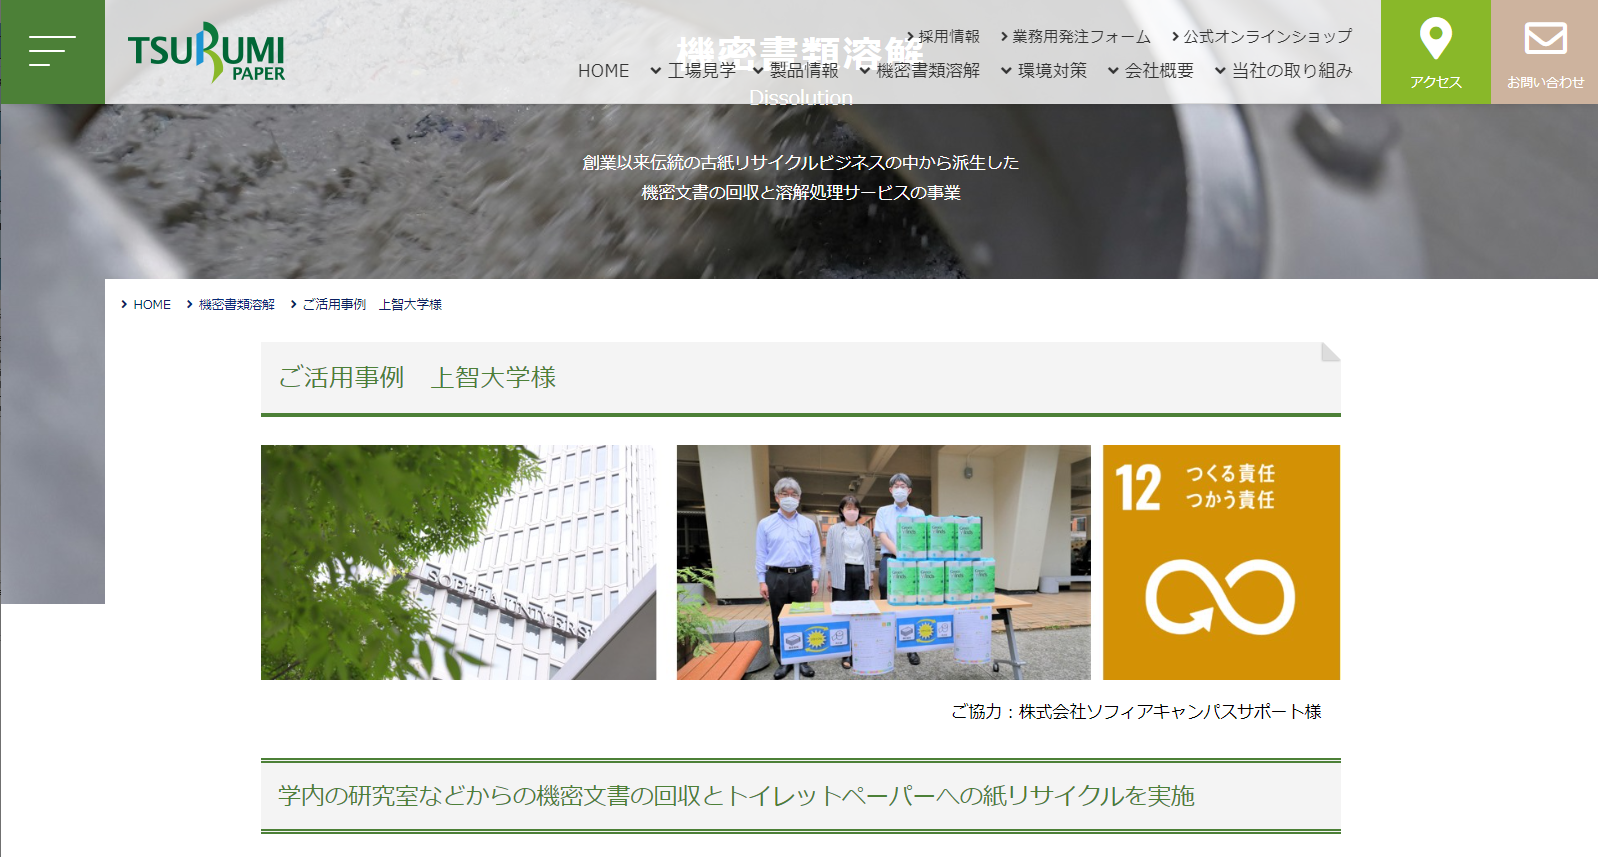This screenshot has width=1598, height=857.
Task: Click the Sophia University building photo
Action: pos(458,562)
